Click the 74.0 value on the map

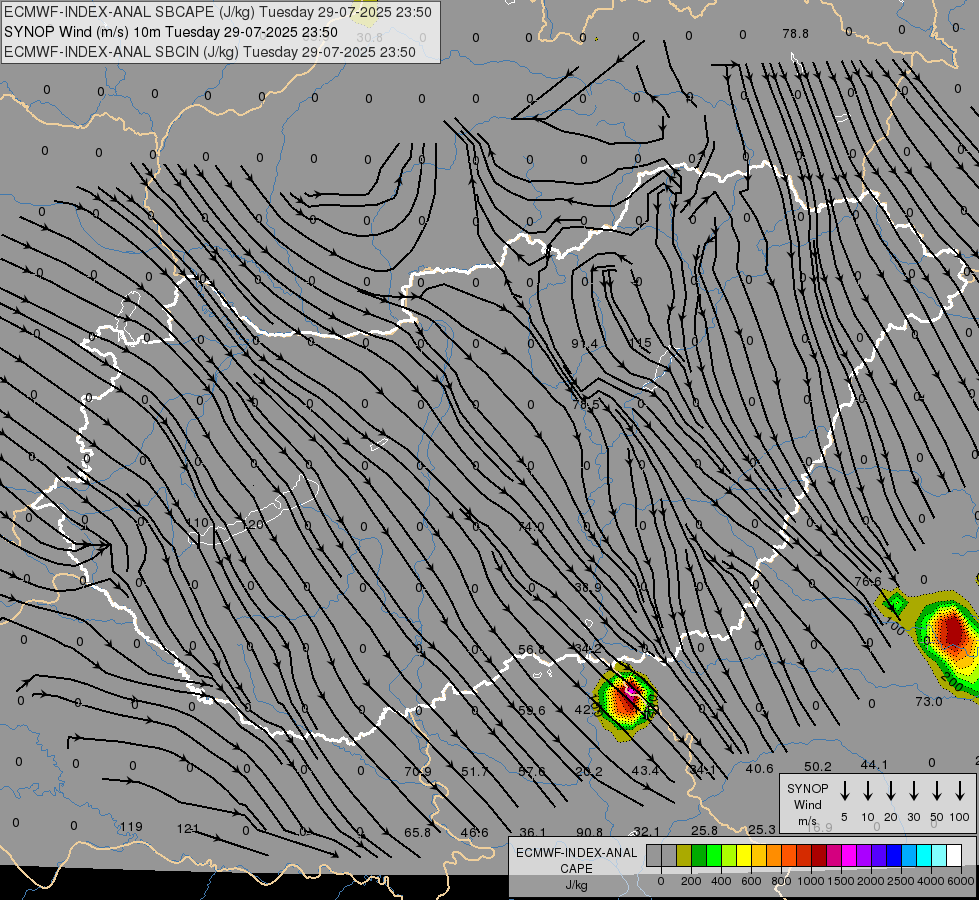tap(531, 527)
